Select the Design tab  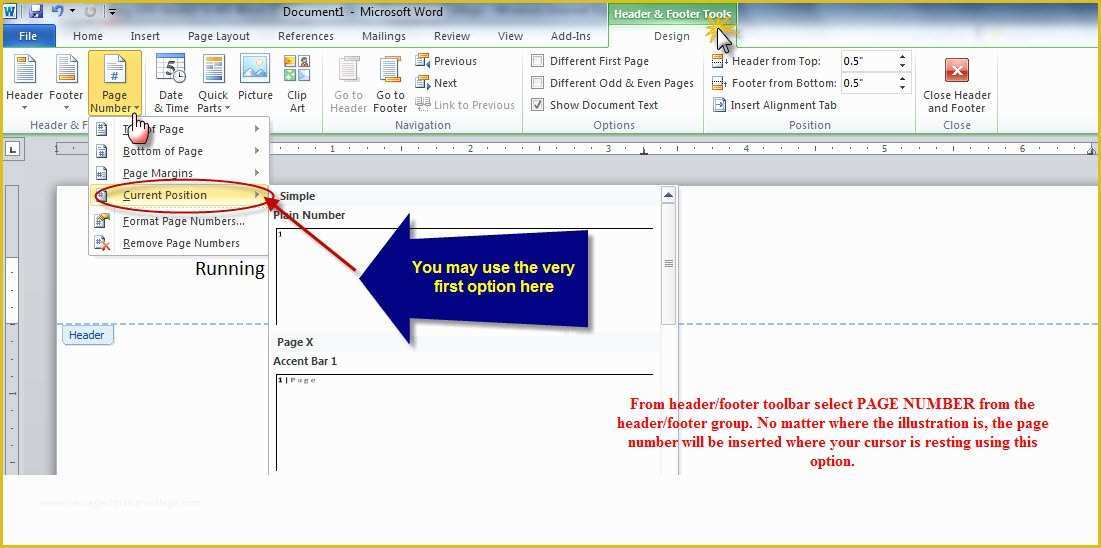(672, 37)
